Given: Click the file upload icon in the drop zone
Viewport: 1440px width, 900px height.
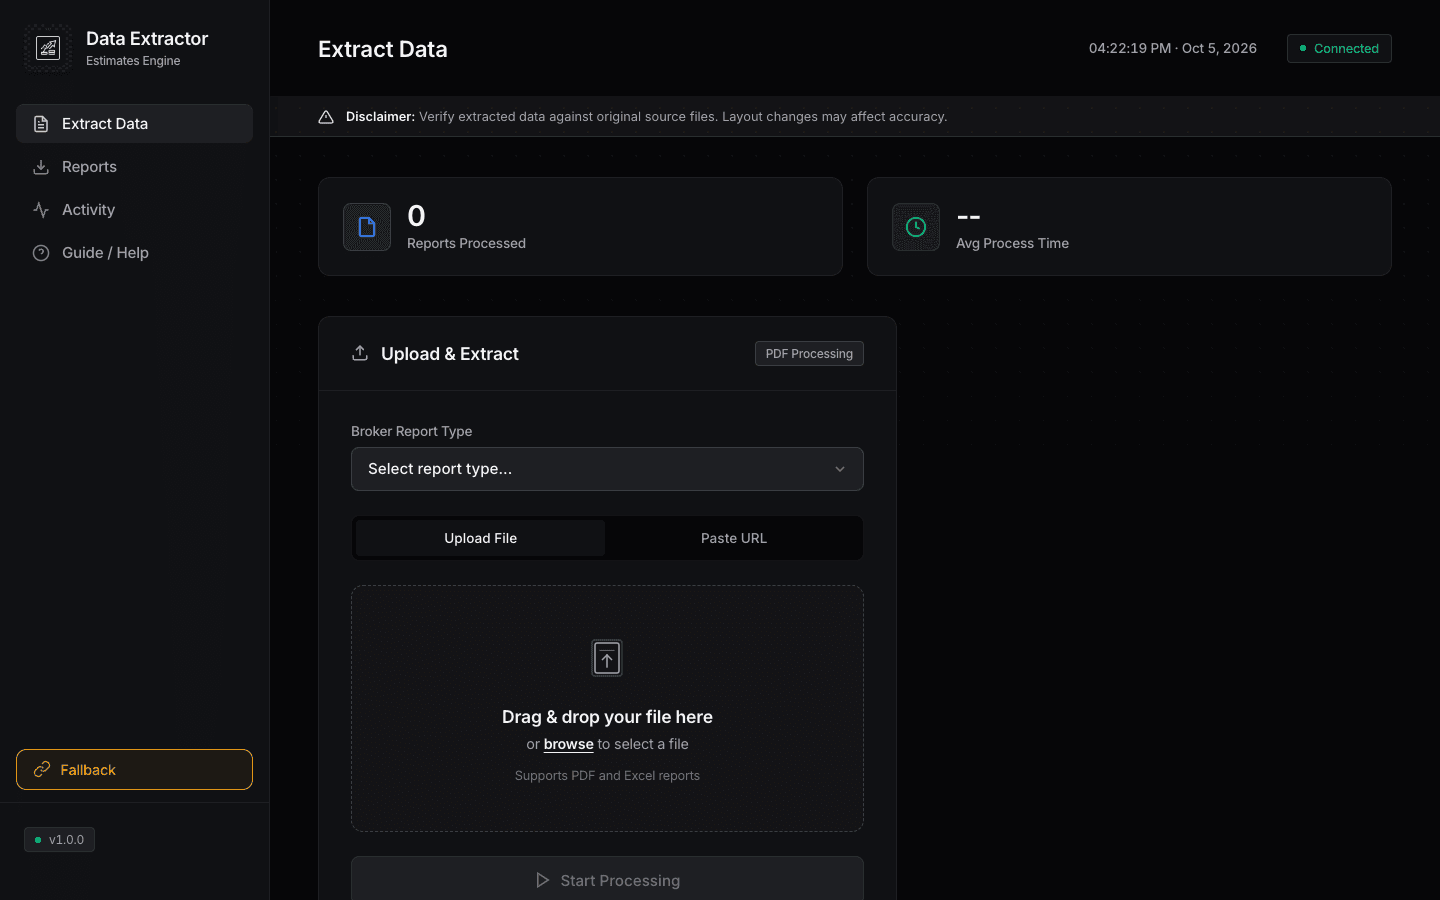Looking at the screenshot, I should [x=607, y=658].
